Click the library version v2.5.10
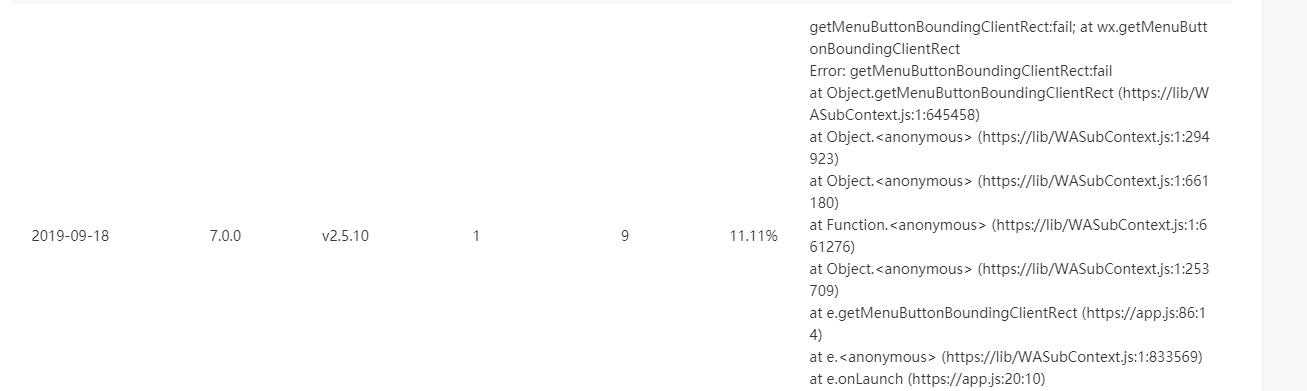 click(345, 236)
